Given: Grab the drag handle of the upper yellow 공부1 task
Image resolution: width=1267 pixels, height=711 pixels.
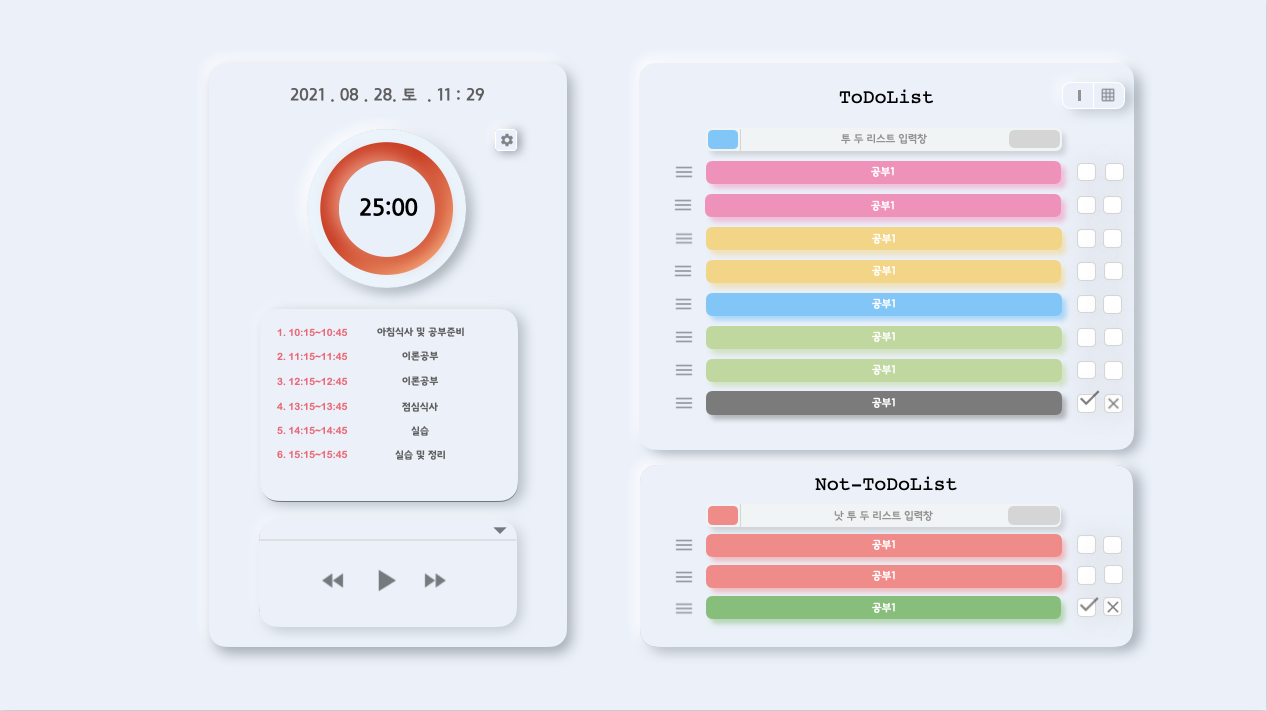Looking at the screenshot, I should (x=684, y=238).
